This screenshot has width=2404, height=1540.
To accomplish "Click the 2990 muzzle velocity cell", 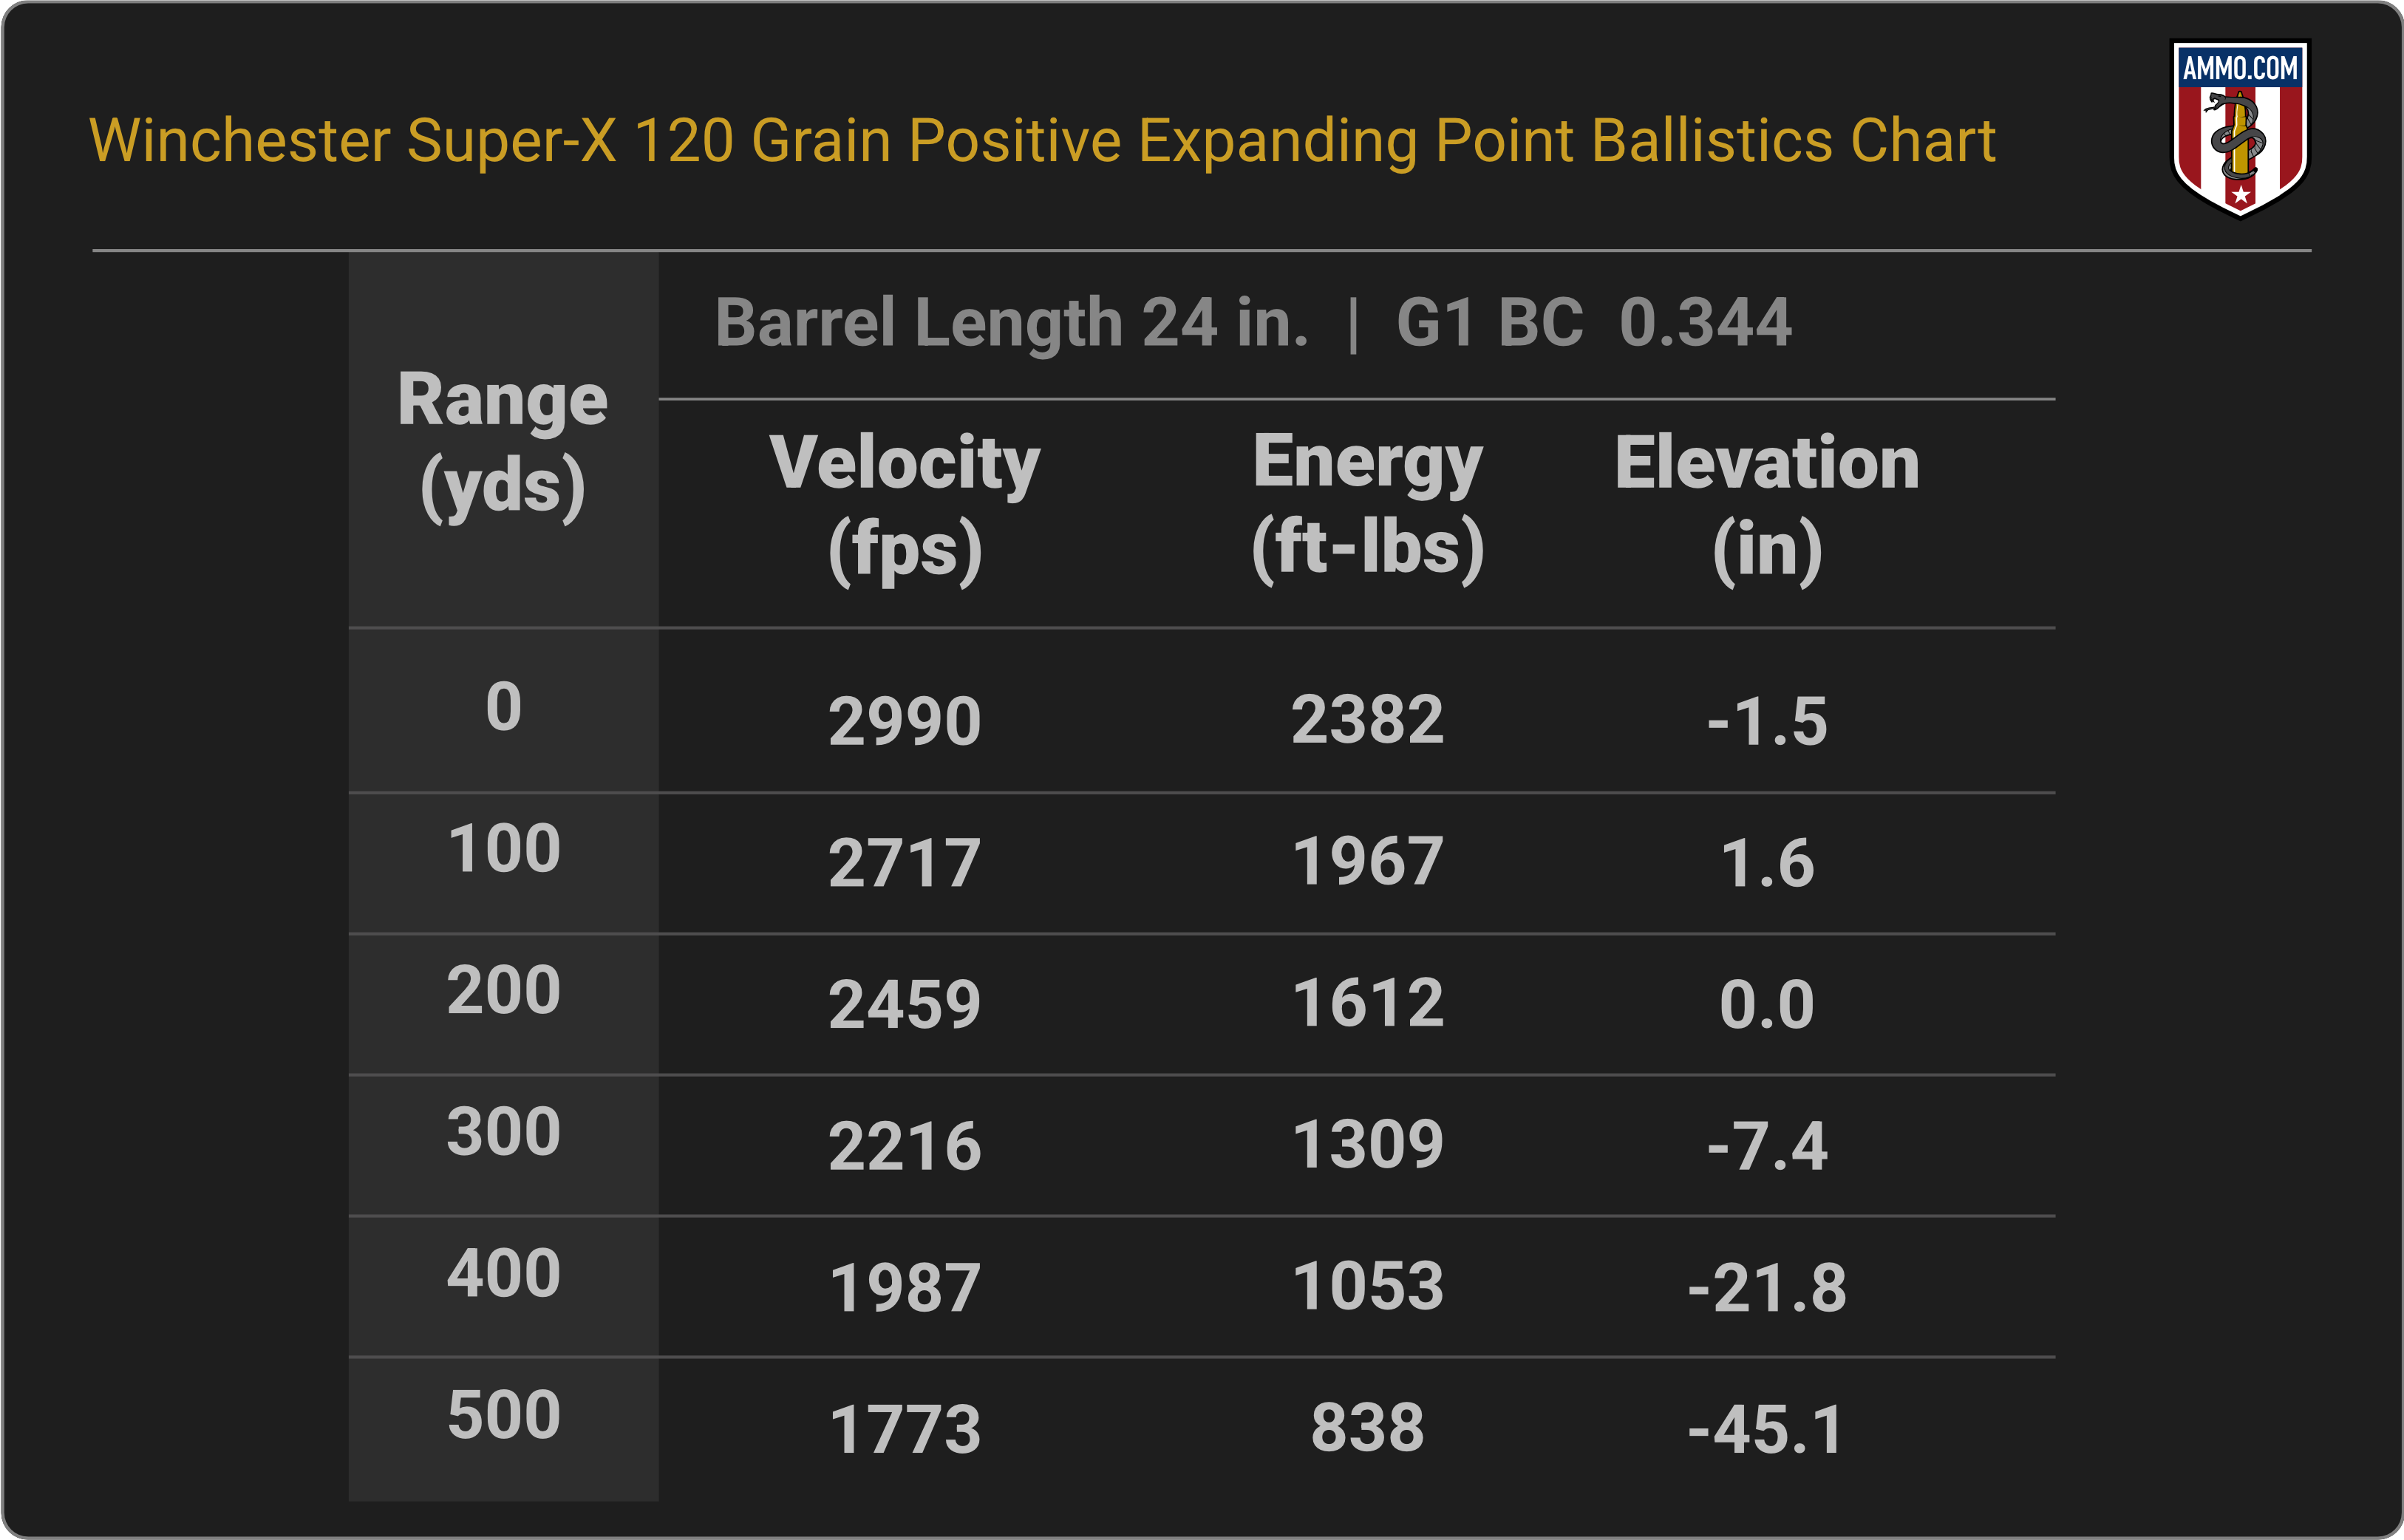I will [904, 721].
